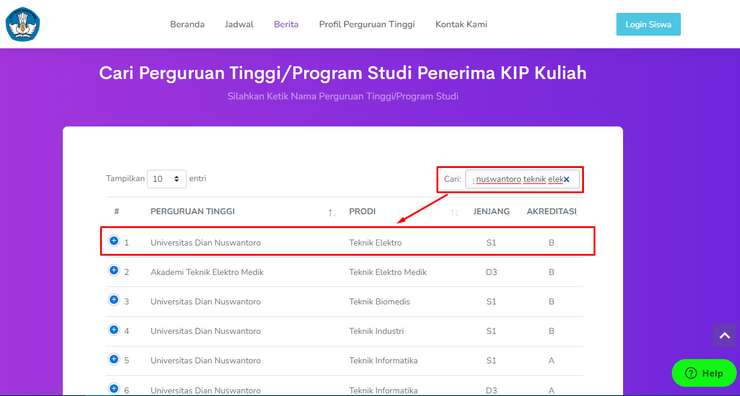The height and width of the screenshot is (396, 740).
Task: Select Teknik Elektro Medik prodi cell
Action: 388,272
